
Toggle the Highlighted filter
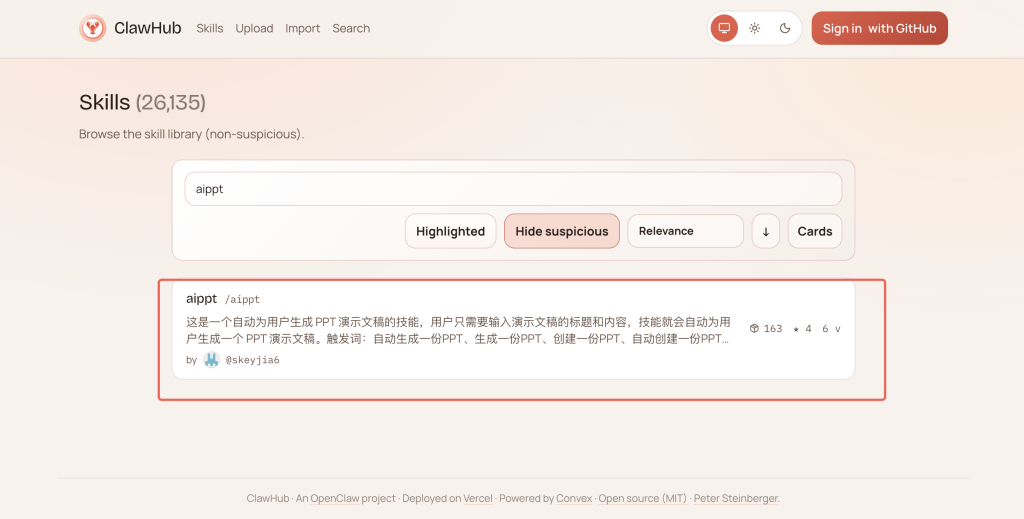pos(450,231)
